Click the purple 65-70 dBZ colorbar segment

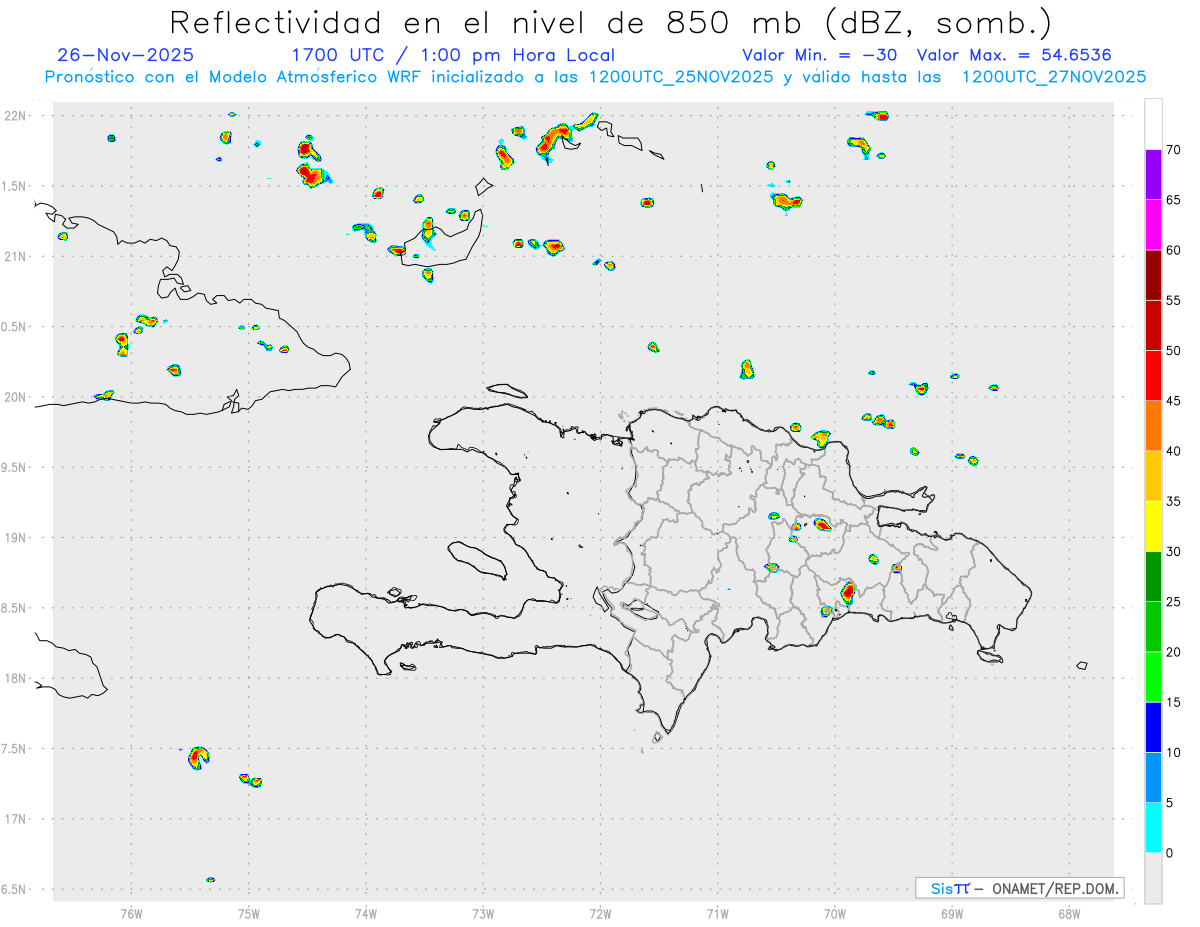1153,175
